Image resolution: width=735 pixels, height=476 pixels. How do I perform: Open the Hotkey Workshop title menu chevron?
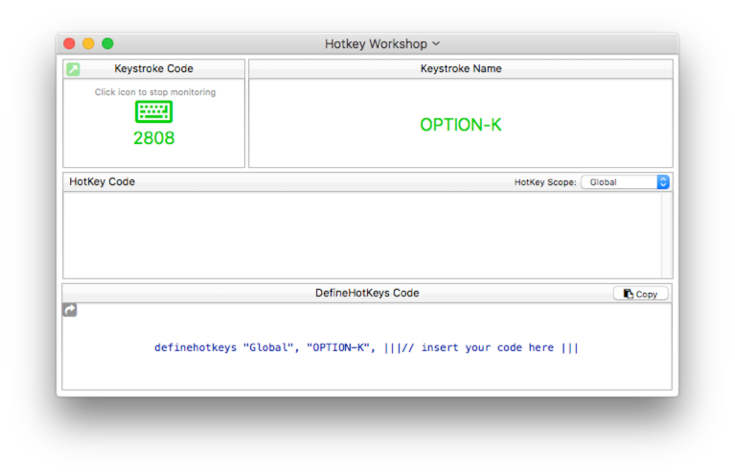click(436, 44)
